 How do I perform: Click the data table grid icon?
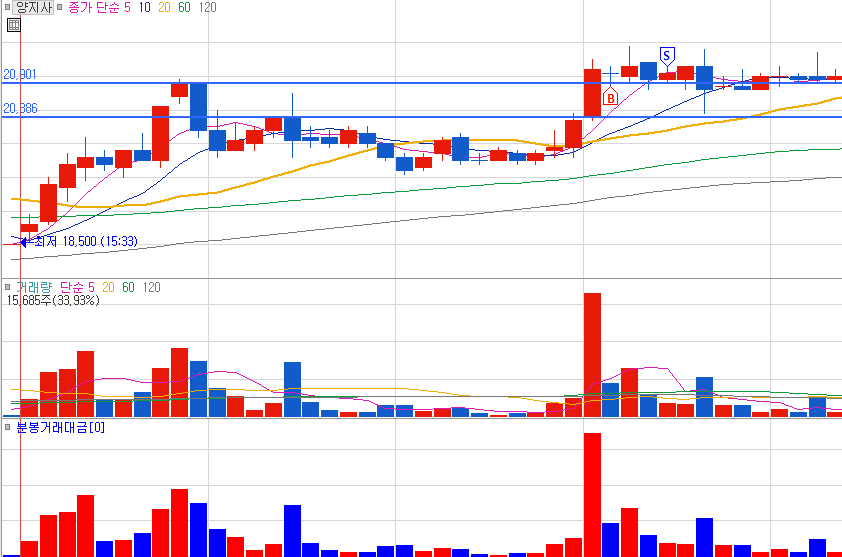point(13,25)
